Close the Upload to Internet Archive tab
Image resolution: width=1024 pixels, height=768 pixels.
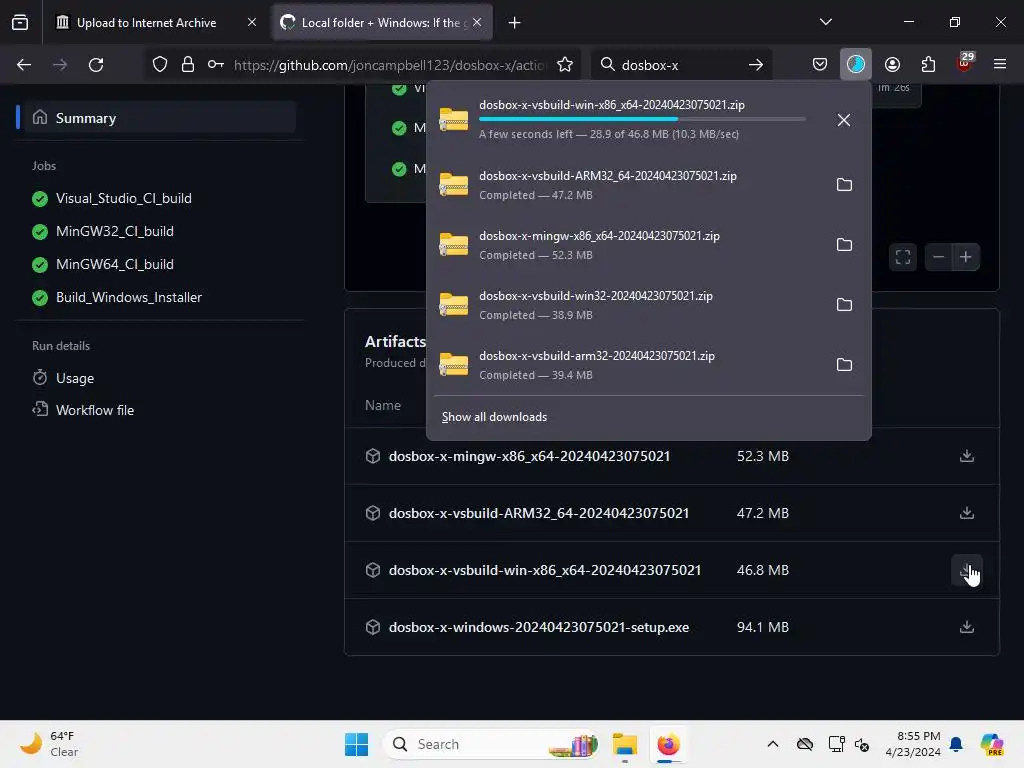(x=252, y=22)
